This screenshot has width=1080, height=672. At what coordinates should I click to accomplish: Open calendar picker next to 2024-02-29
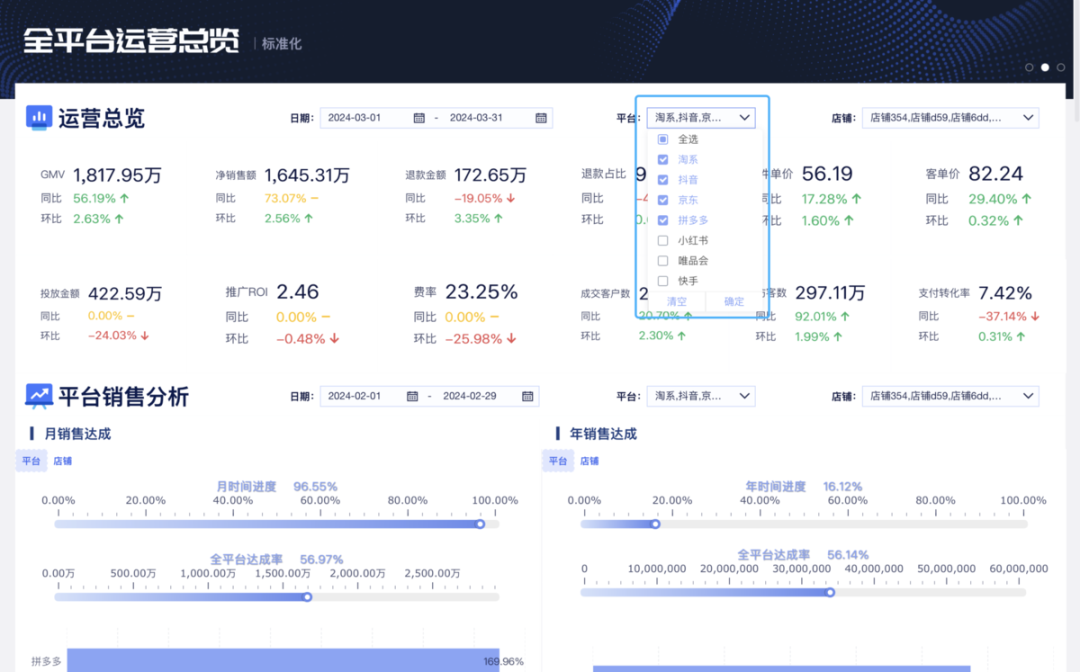[x=528, y=396]
